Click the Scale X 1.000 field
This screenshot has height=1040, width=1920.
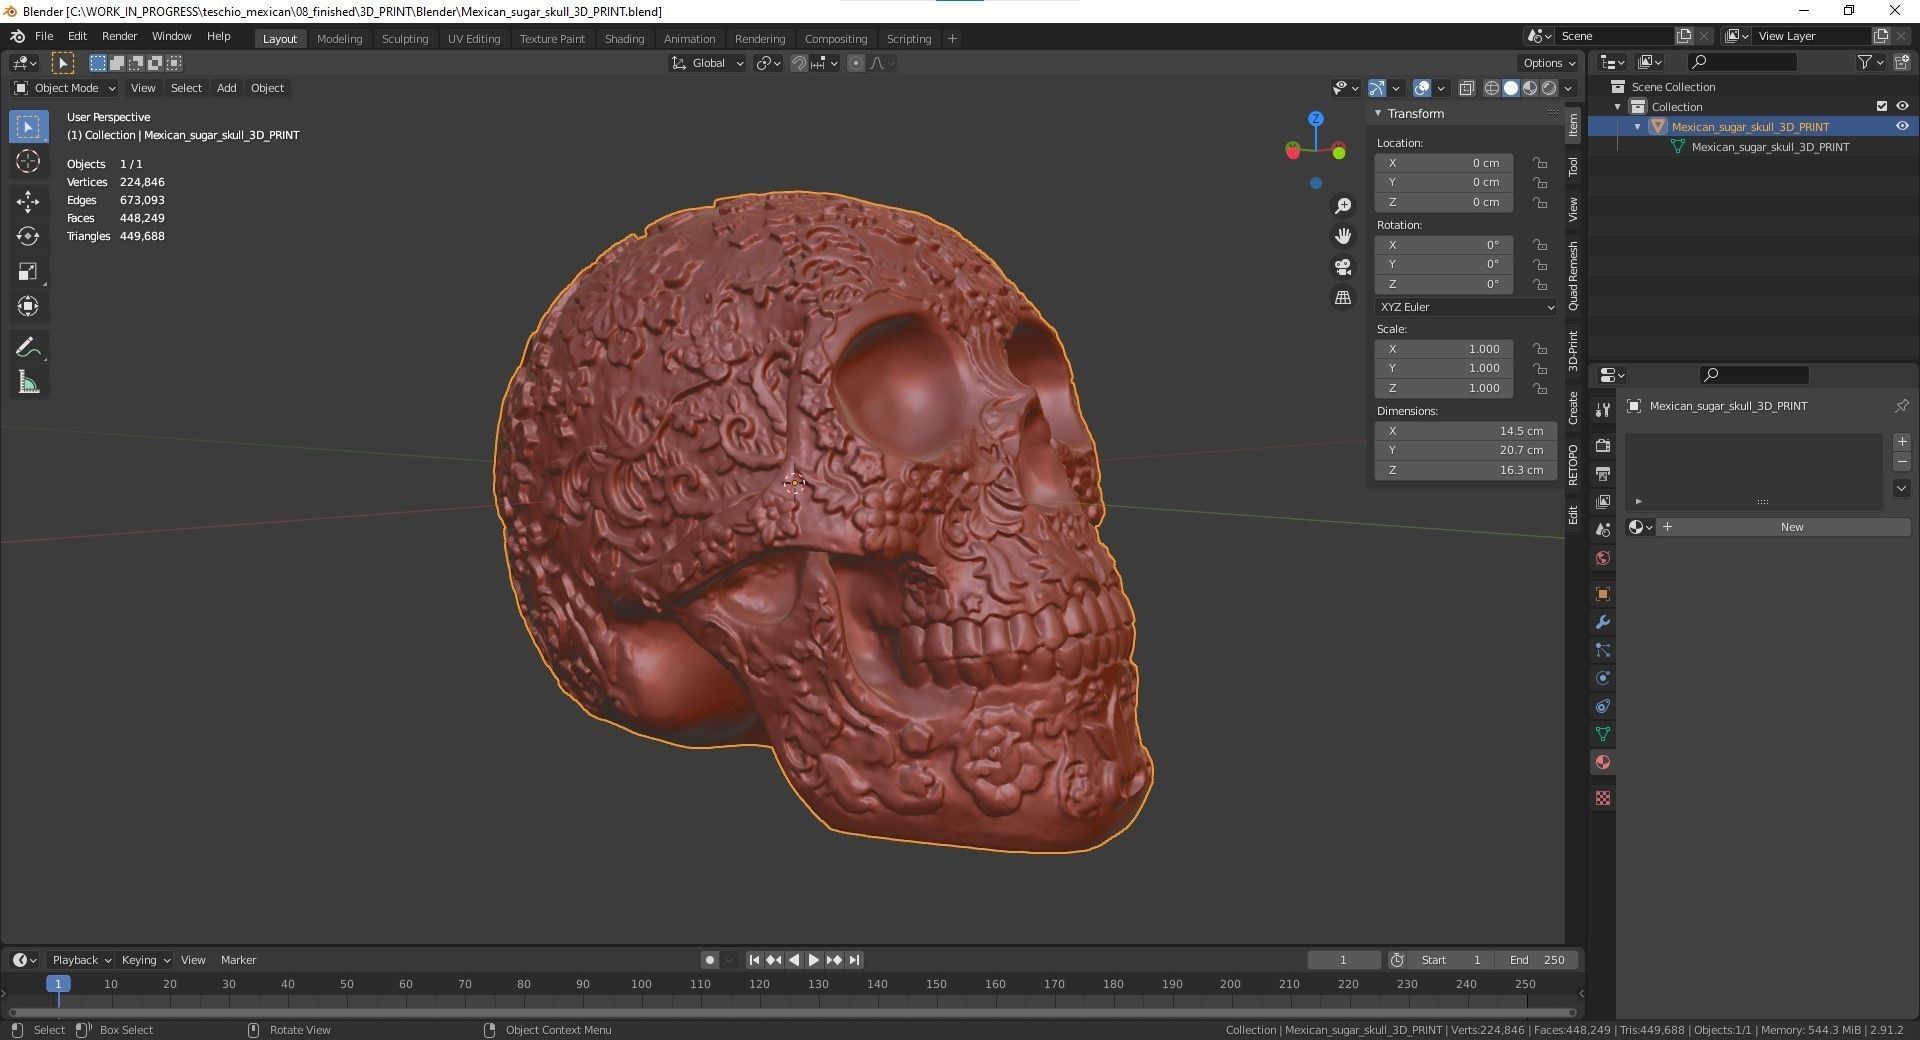[1444, 349]
